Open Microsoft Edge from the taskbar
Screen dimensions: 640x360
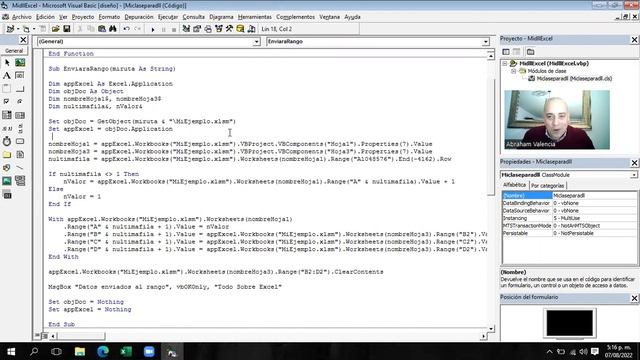[x=103, y=351]
